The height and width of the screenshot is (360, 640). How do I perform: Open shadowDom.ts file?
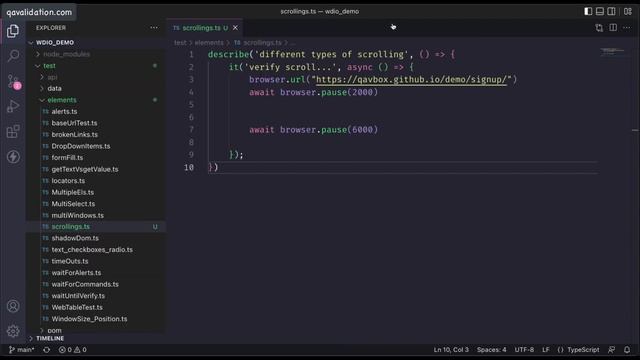click(x=75, y=238)
